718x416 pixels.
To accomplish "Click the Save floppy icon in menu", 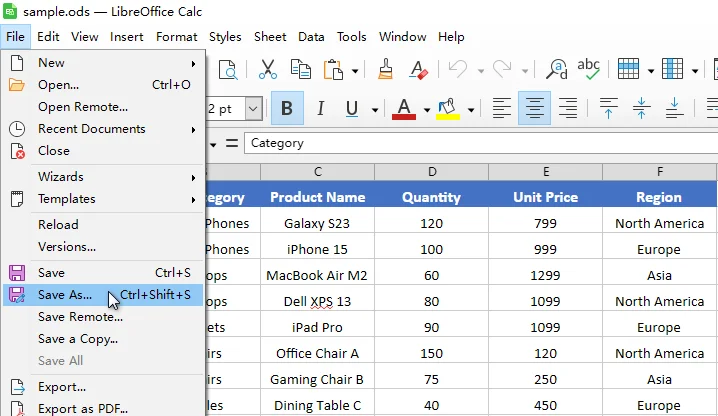I will click(17, 273).
